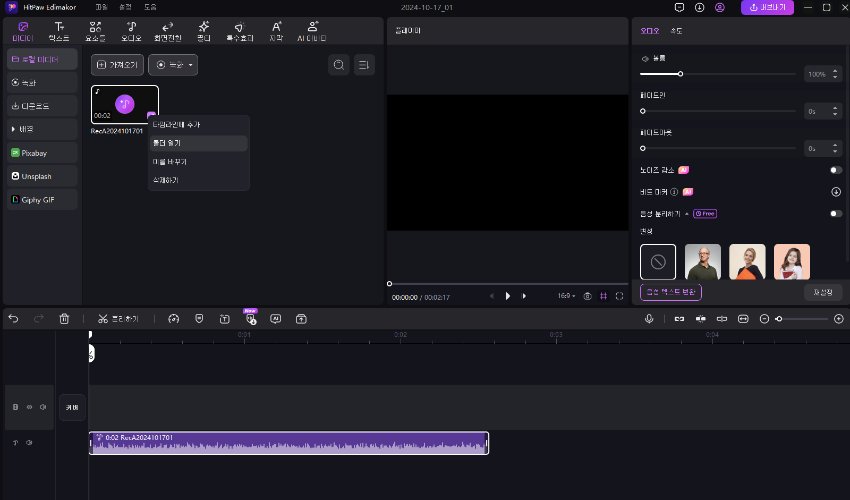The width and height of the screenshot is (850, 500).
Task: Click the search icon in the media panel
Action: point(339,65)
